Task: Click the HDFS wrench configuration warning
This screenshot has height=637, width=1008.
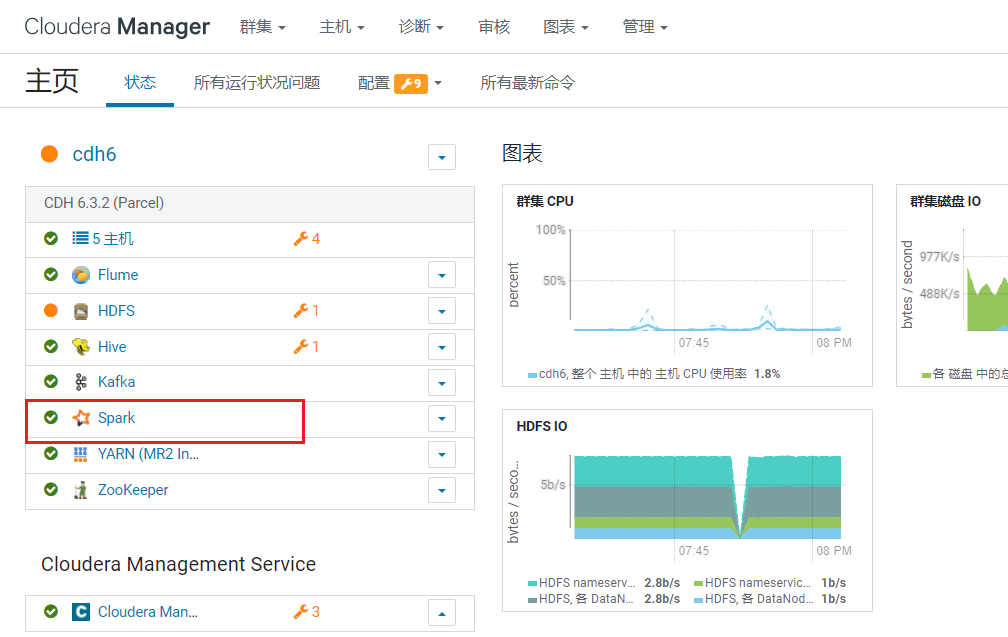Action: point(306,311)
